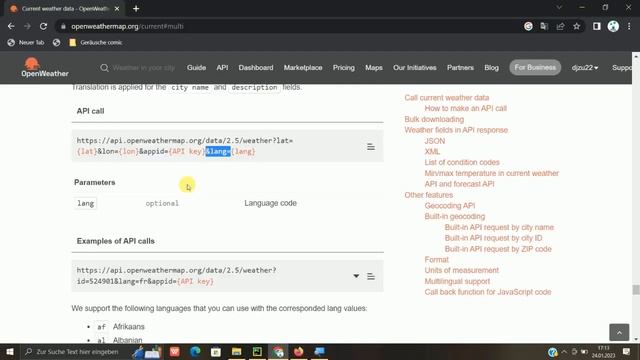Show hidden system tray icons chevron
Viewport: 640px width, 360px height.
tap(564, 352)
